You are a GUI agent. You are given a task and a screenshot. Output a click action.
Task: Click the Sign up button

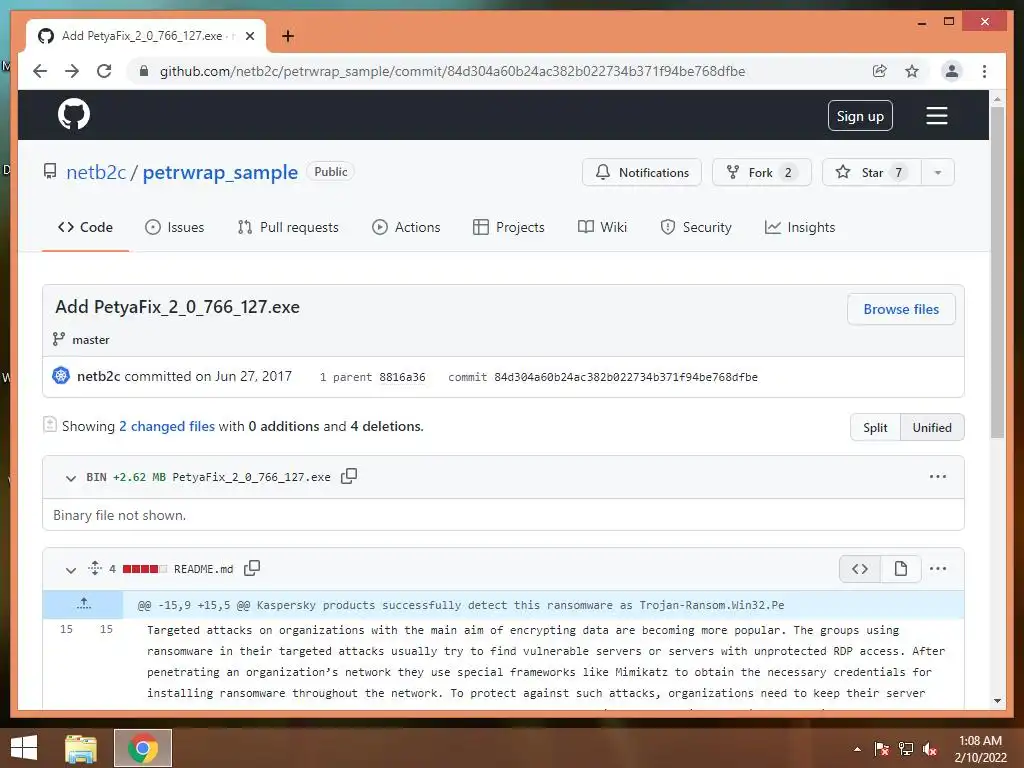(x=860, y=116)
